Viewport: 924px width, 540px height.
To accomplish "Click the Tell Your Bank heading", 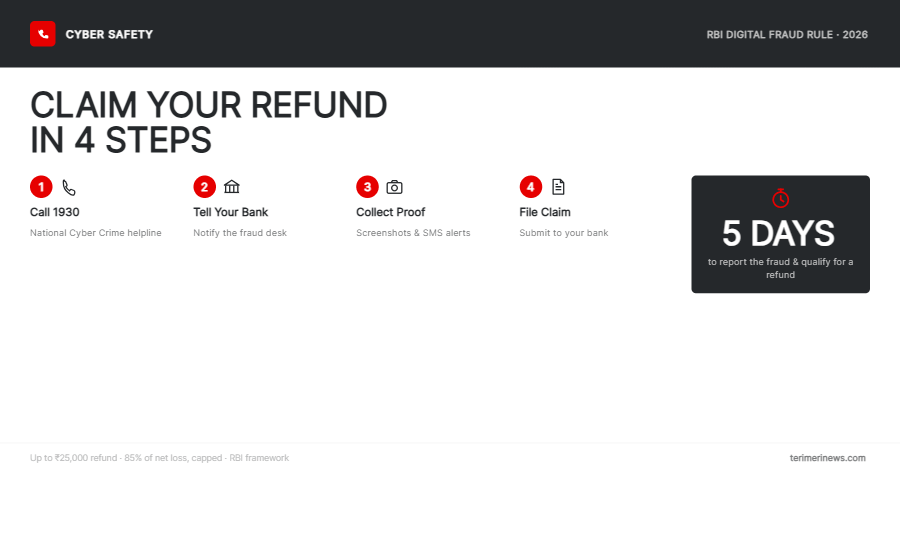I will point(230,212).
